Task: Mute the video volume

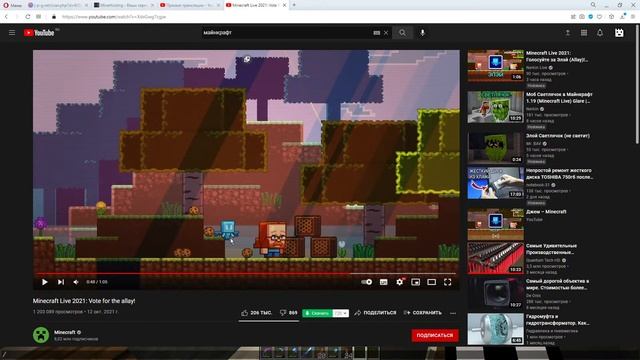Action: coord(76,282)
